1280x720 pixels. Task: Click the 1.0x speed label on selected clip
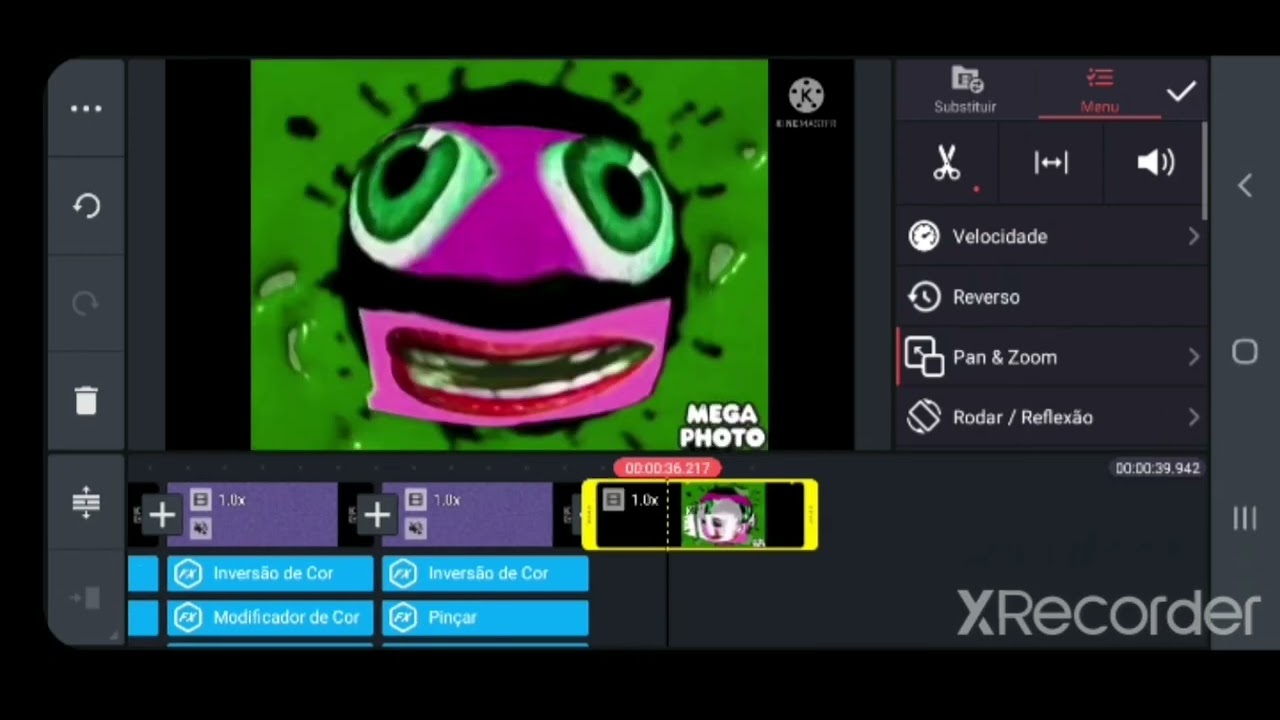(x=644, y=500)
